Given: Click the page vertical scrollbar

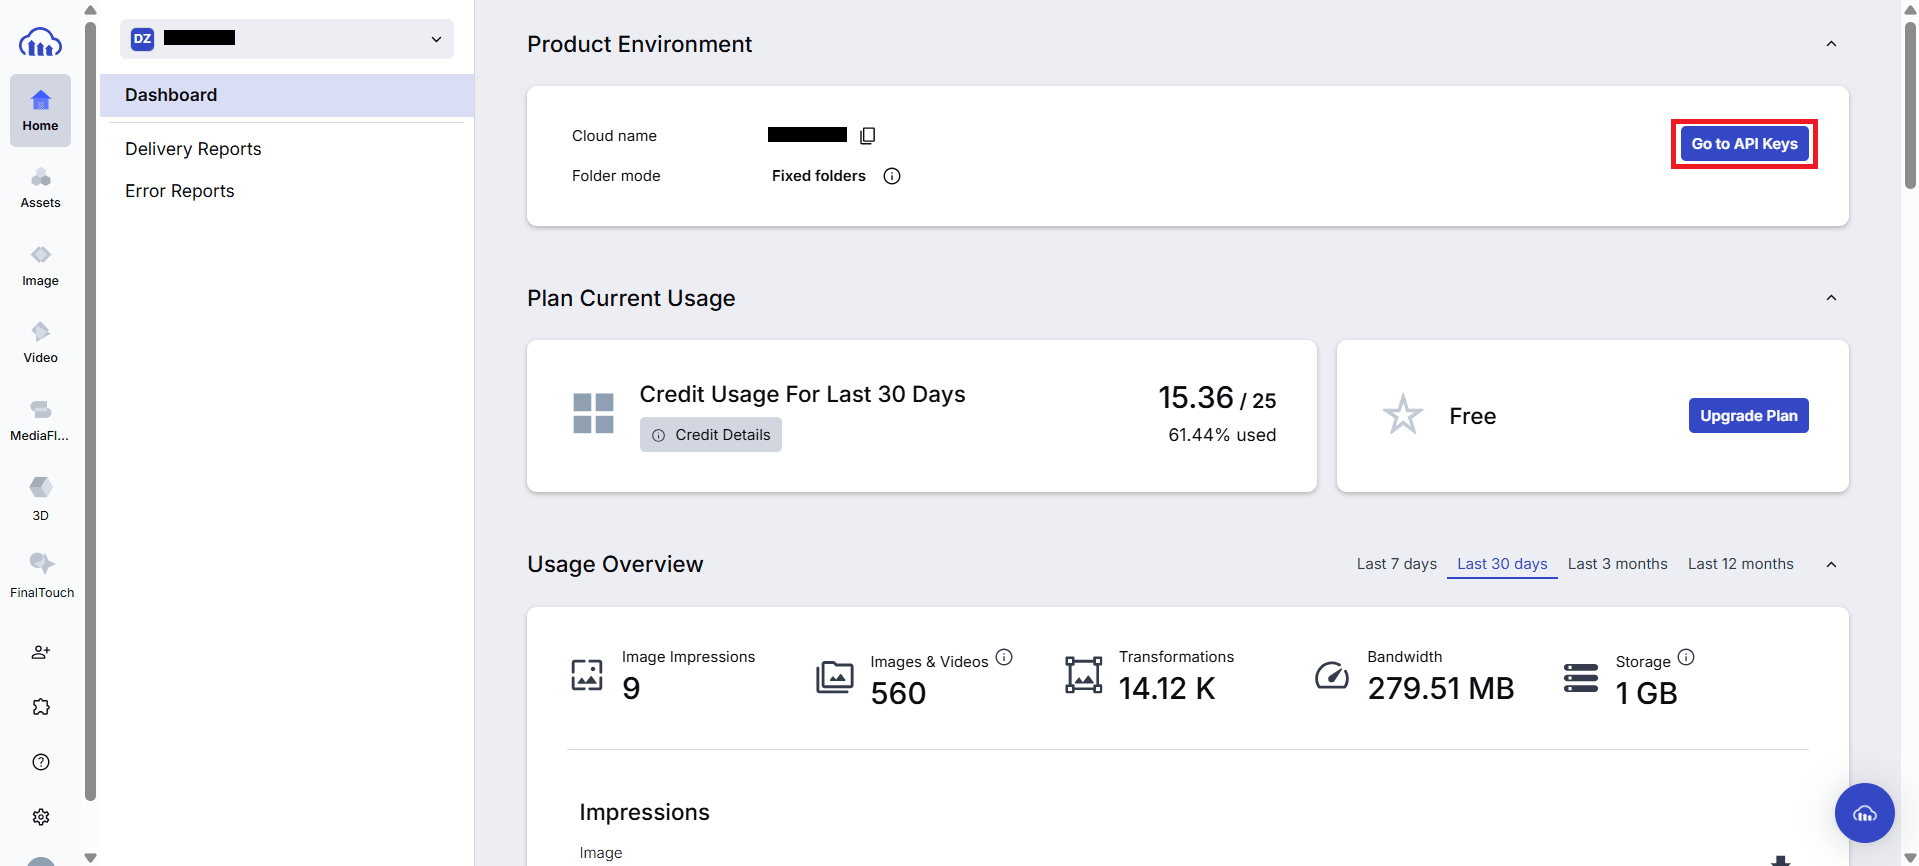Looking at the screenshot, I should [x=1910, y=105].
